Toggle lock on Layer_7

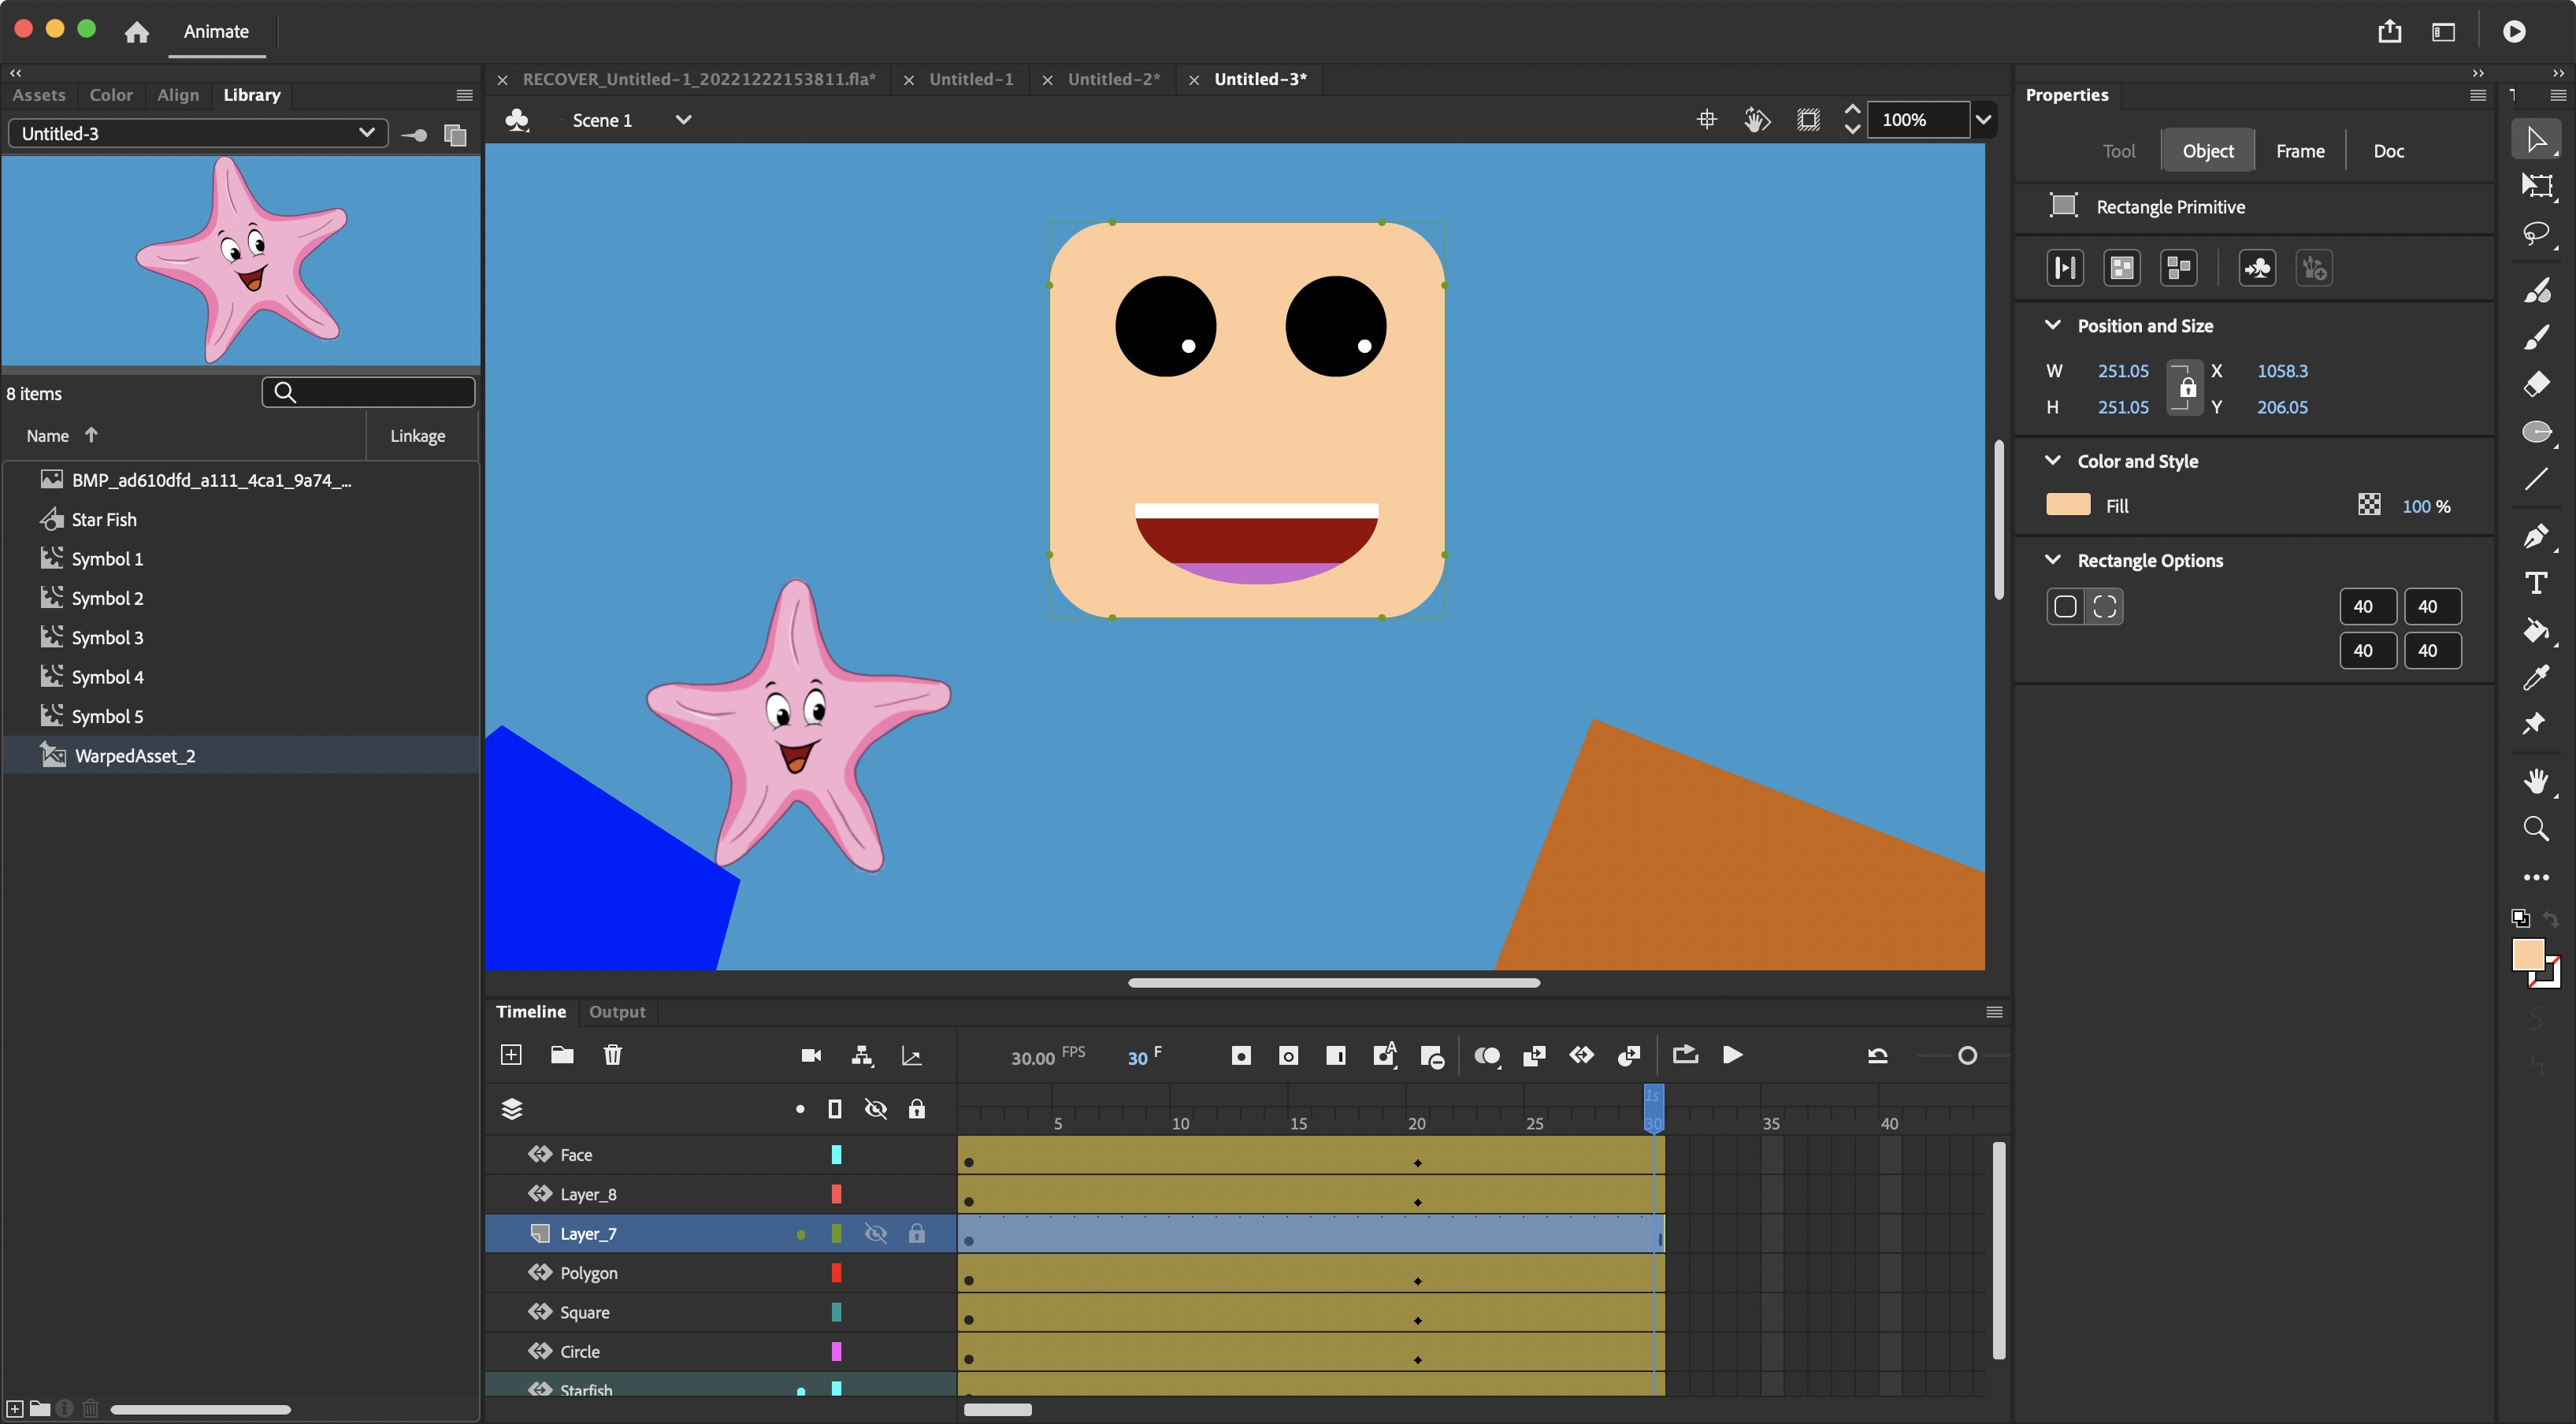[916, 1234]
